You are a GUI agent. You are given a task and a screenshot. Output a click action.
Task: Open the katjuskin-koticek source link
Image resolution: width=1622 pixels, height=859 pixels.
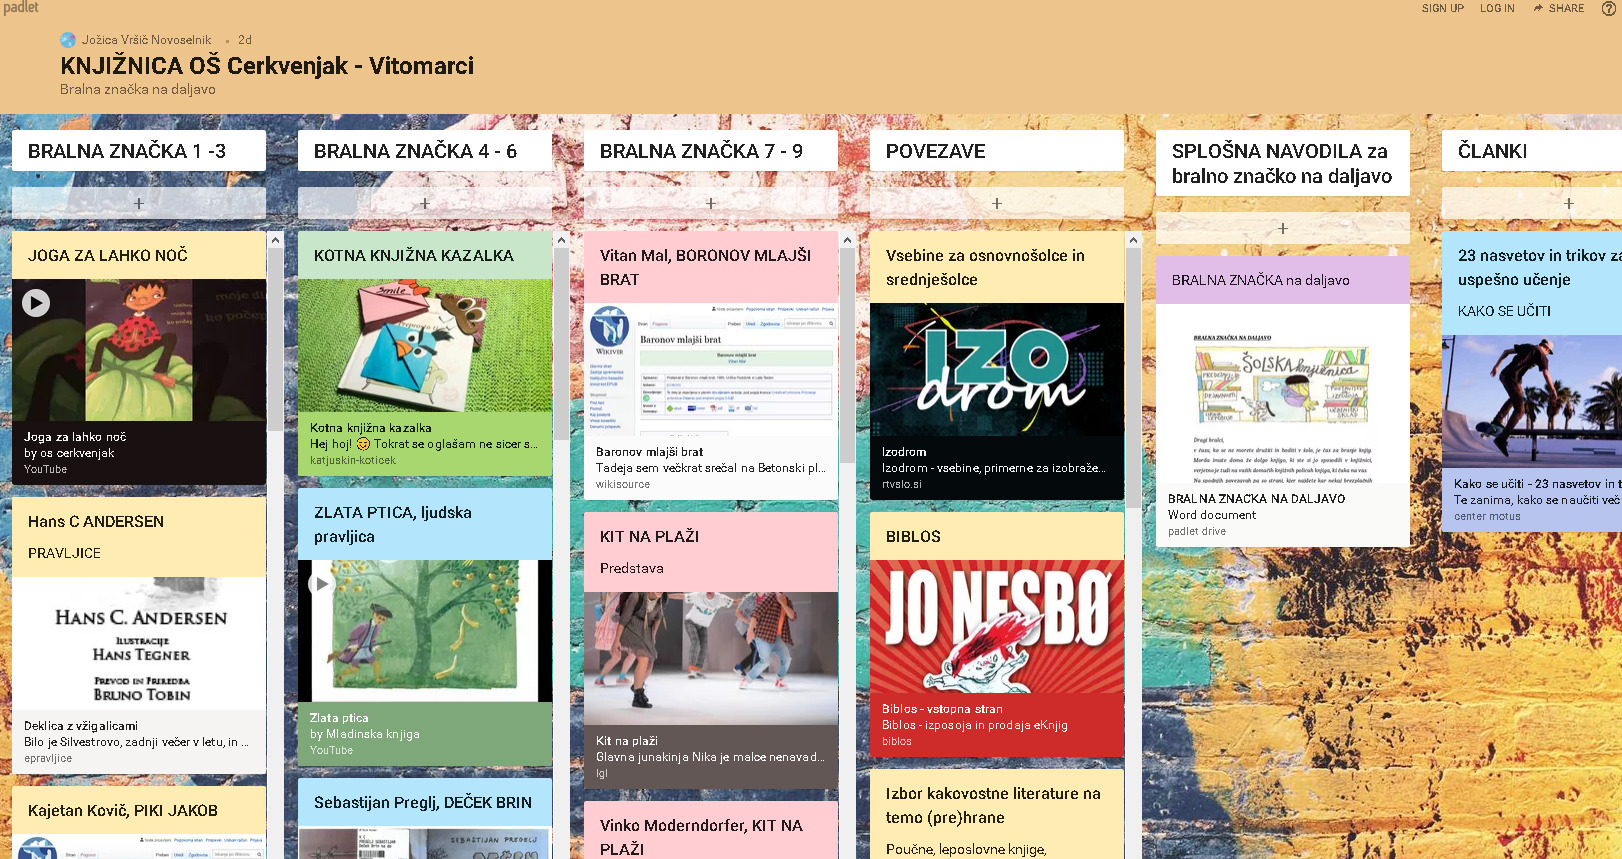pos(353,460)
